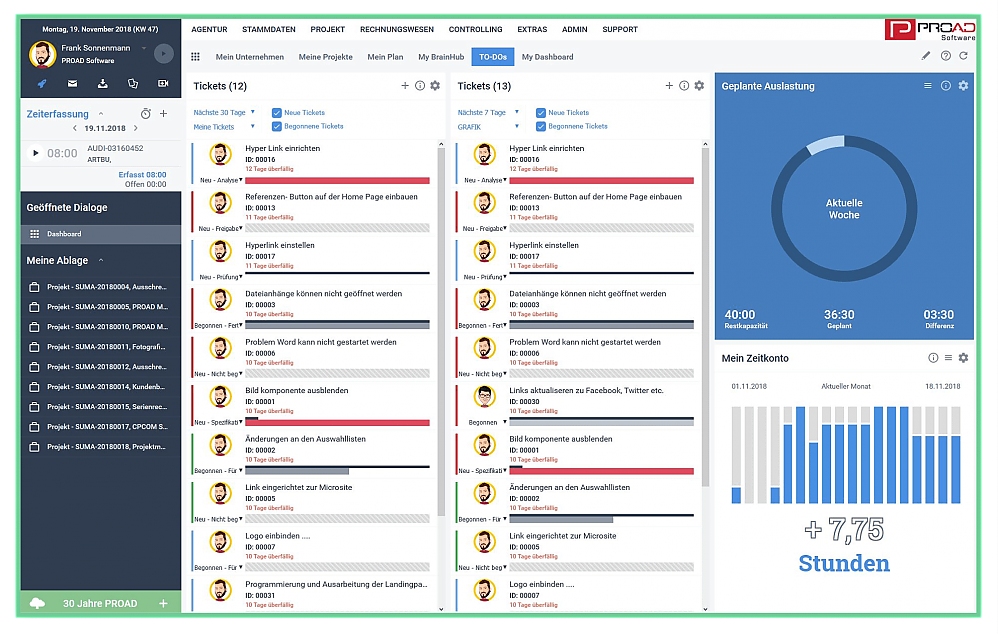This screenshot has width=998, height=634.
Task: Click the pencil edit icon at top right
Action: coord(926,57)
